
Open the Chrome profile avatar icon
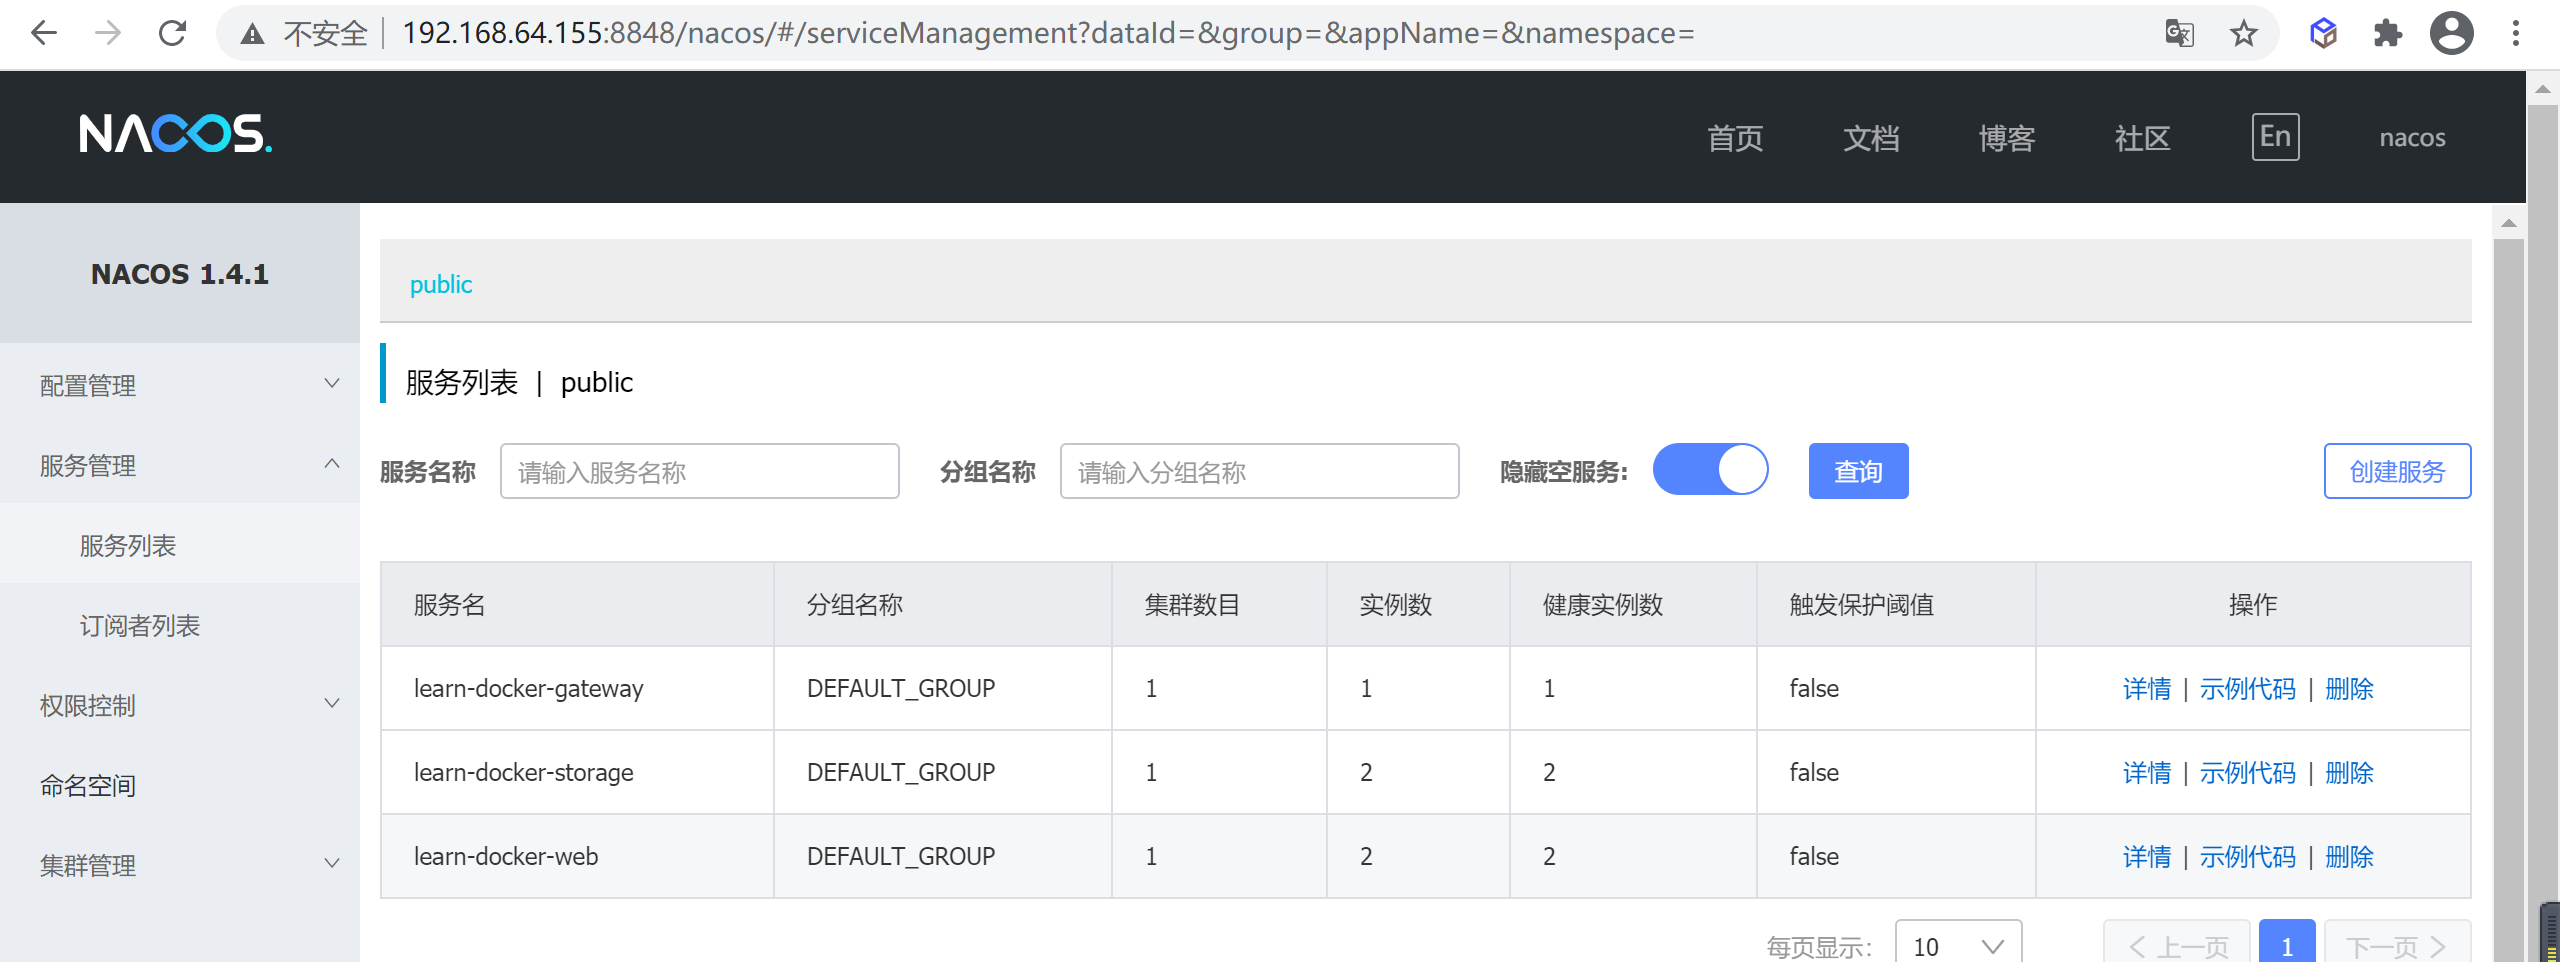pyautogui.click(x=2452, y=33)
